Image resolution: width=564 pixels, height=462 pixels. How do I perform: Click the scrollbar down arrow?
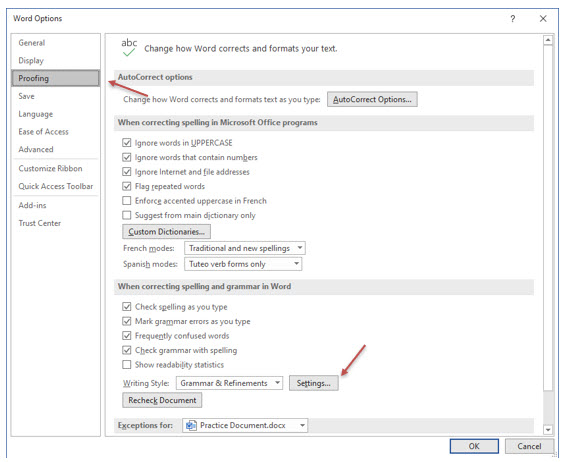point(548,430)
